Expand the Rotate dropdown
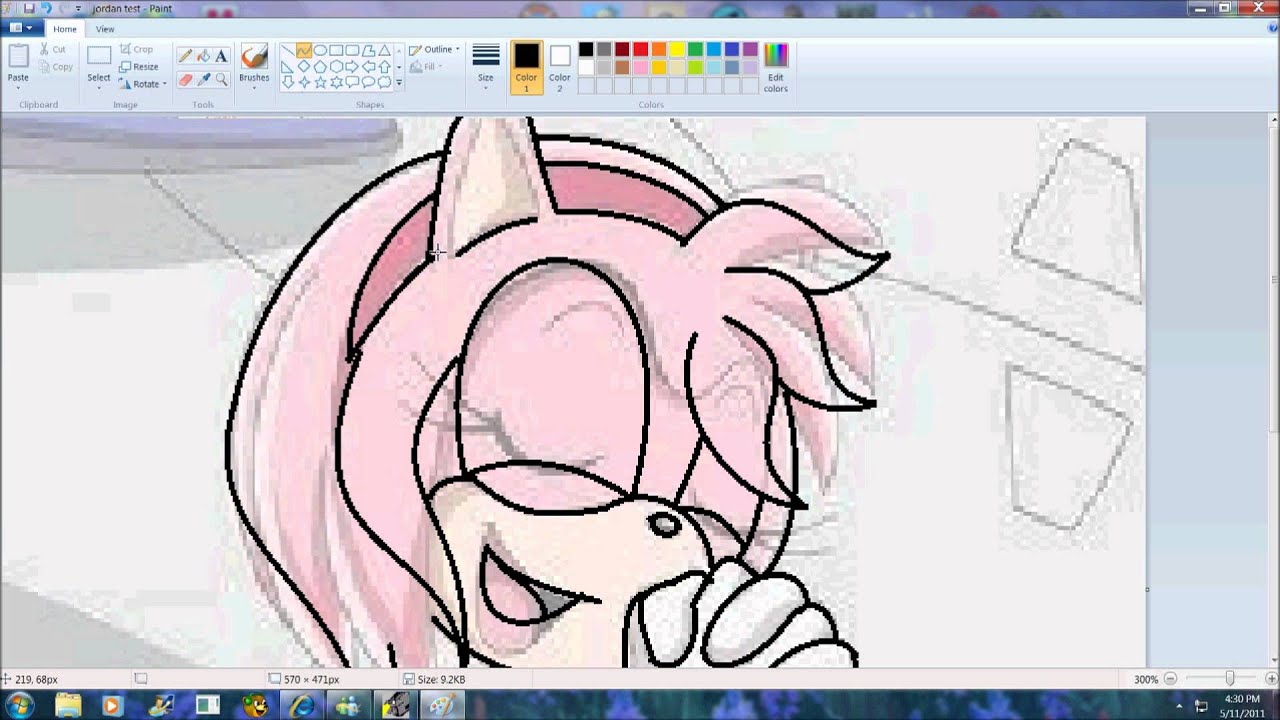 point(164,84)
